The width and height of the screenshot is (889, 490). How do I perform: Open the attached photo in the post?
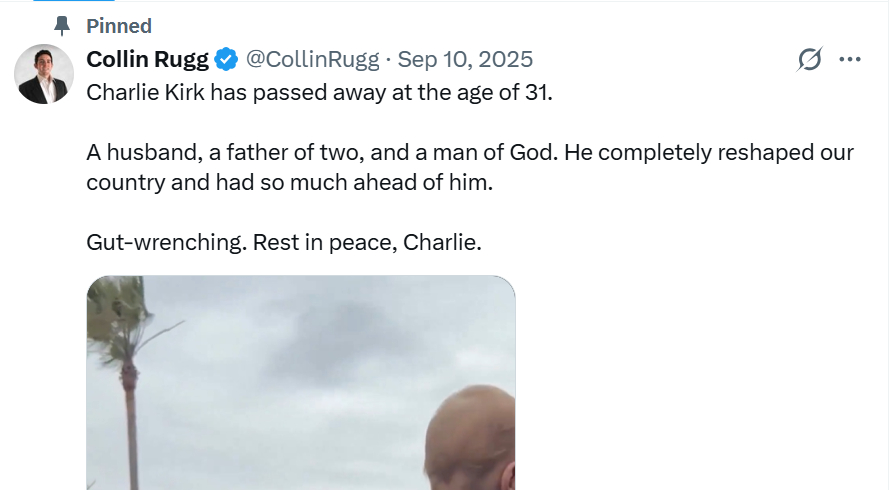pos(300,382)
